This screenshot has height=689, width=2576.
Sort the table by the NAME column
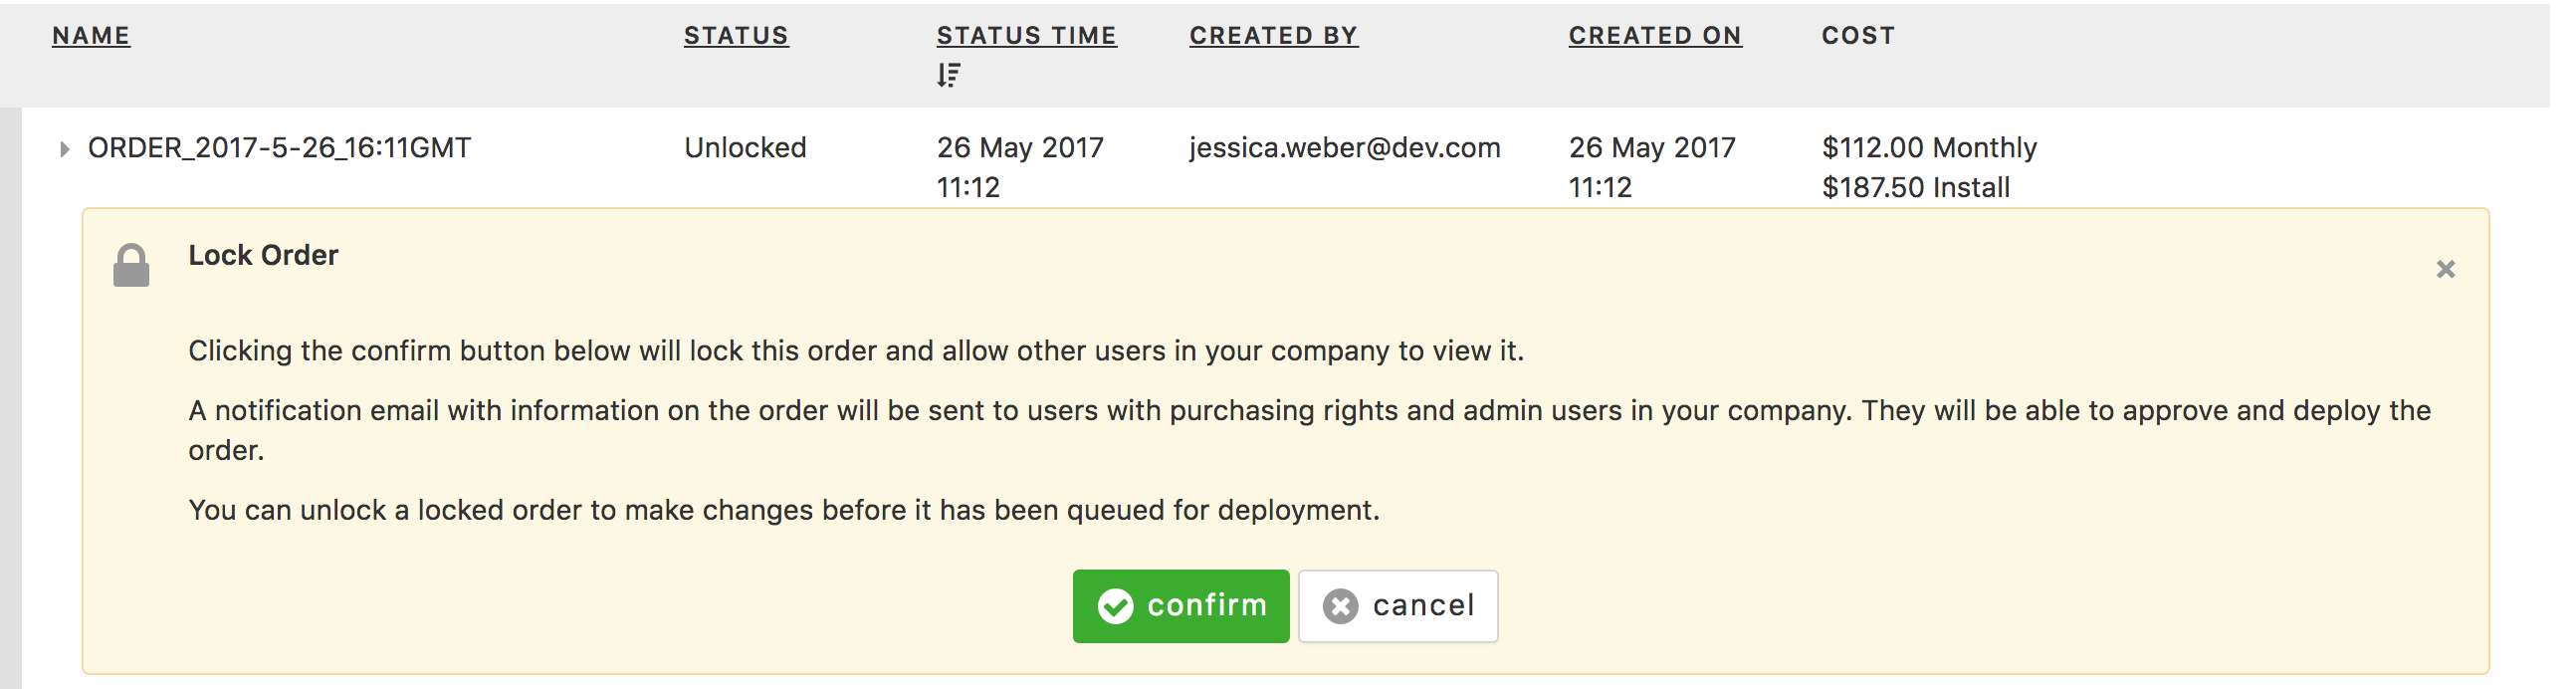tap(91, 35)
